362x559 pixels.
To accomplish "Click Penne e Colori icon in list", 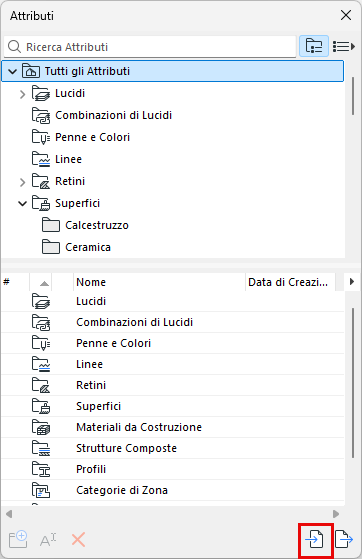I will pos(41,343).
